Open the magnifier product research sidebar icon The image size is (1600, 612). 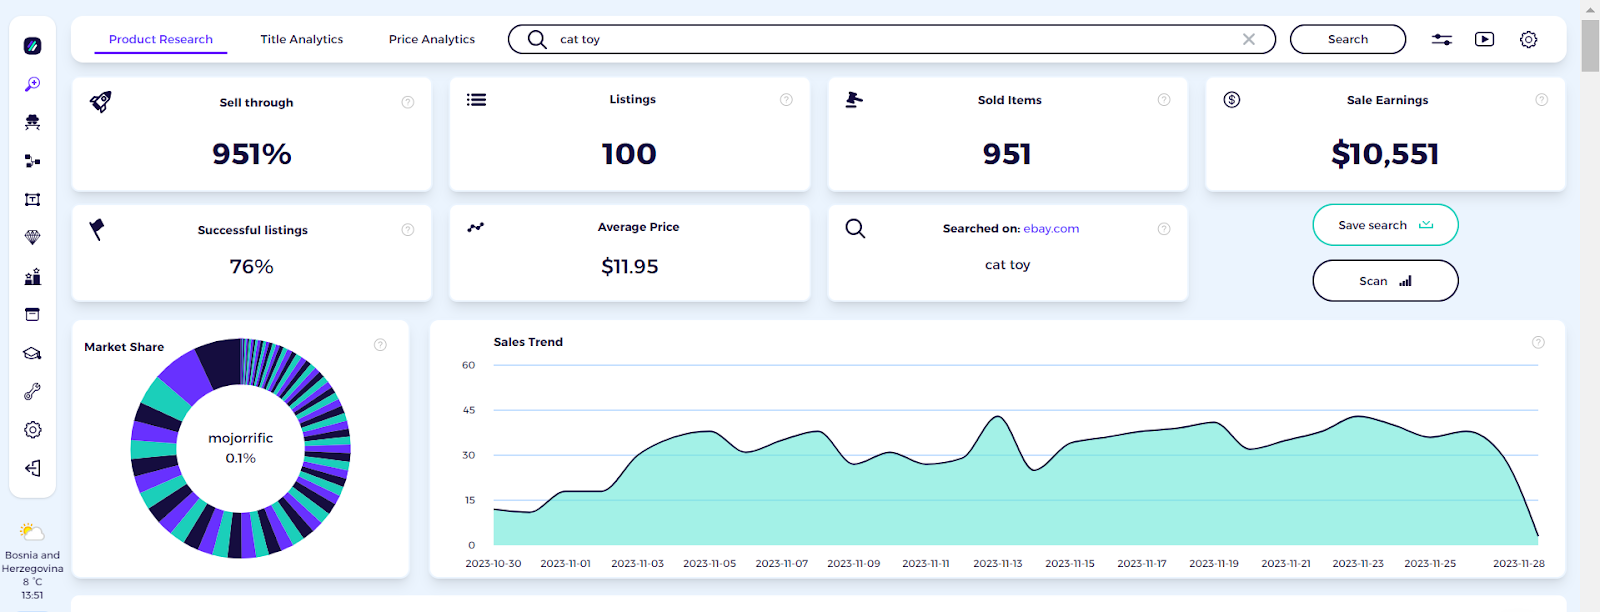[x=32, y=84]
